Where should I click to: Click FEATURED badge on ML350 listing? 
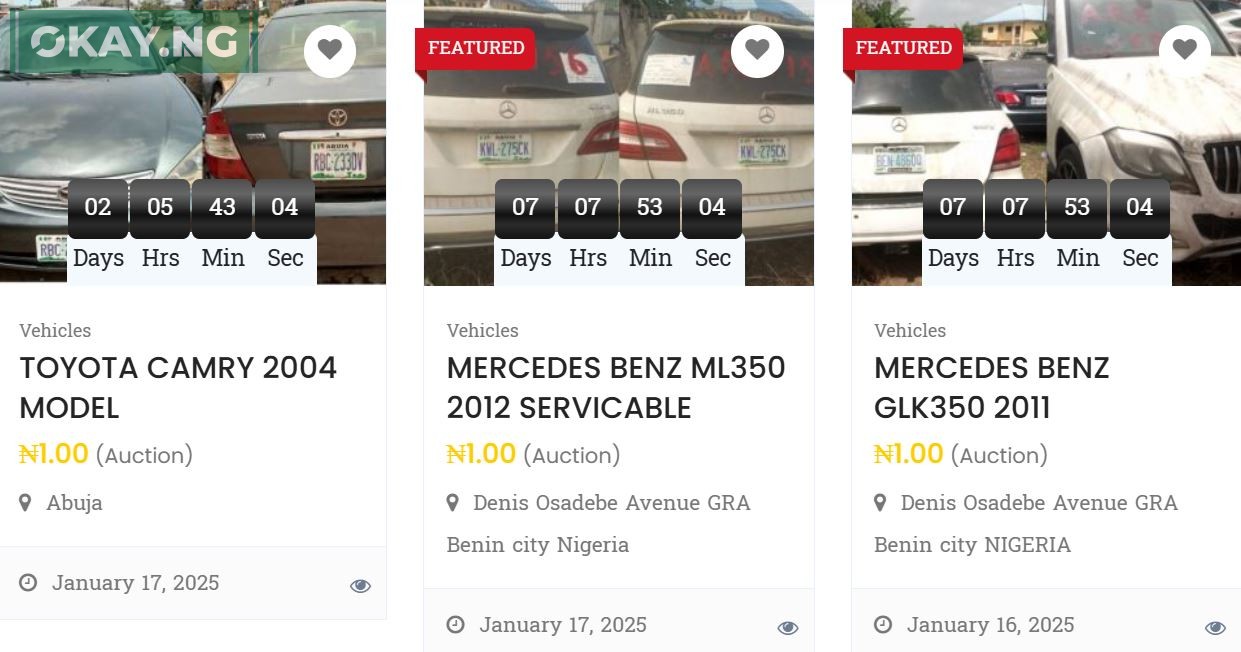click(x=476, y=48)
